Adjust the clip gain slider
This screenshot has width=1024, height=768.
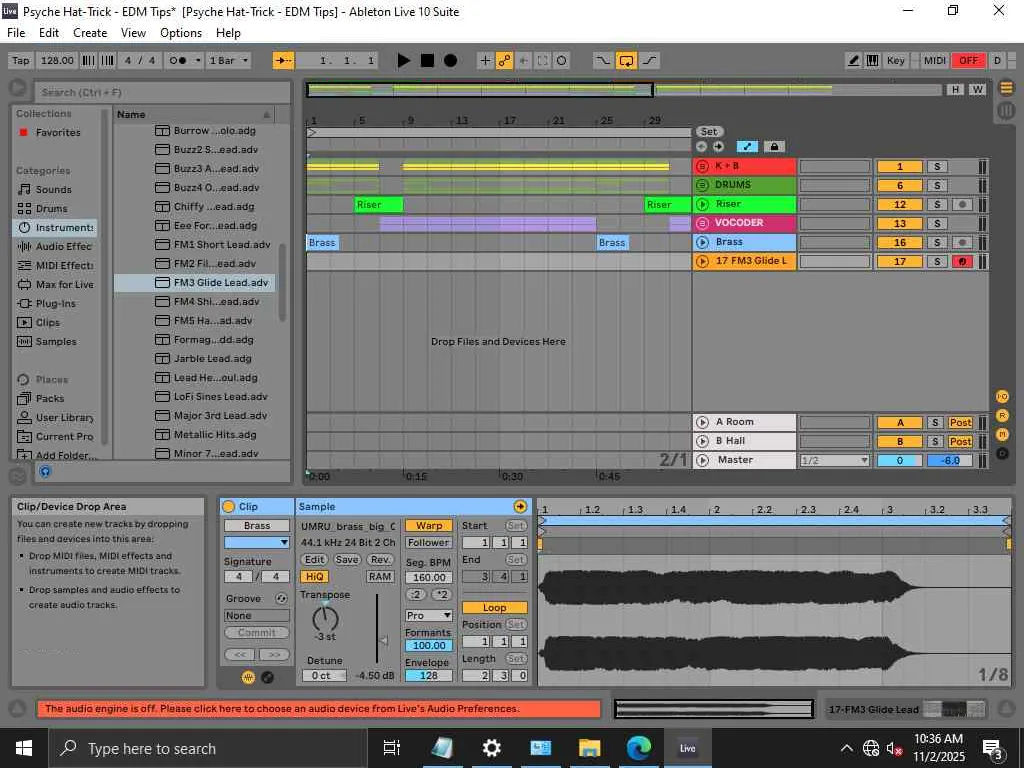tap(384, 641)
